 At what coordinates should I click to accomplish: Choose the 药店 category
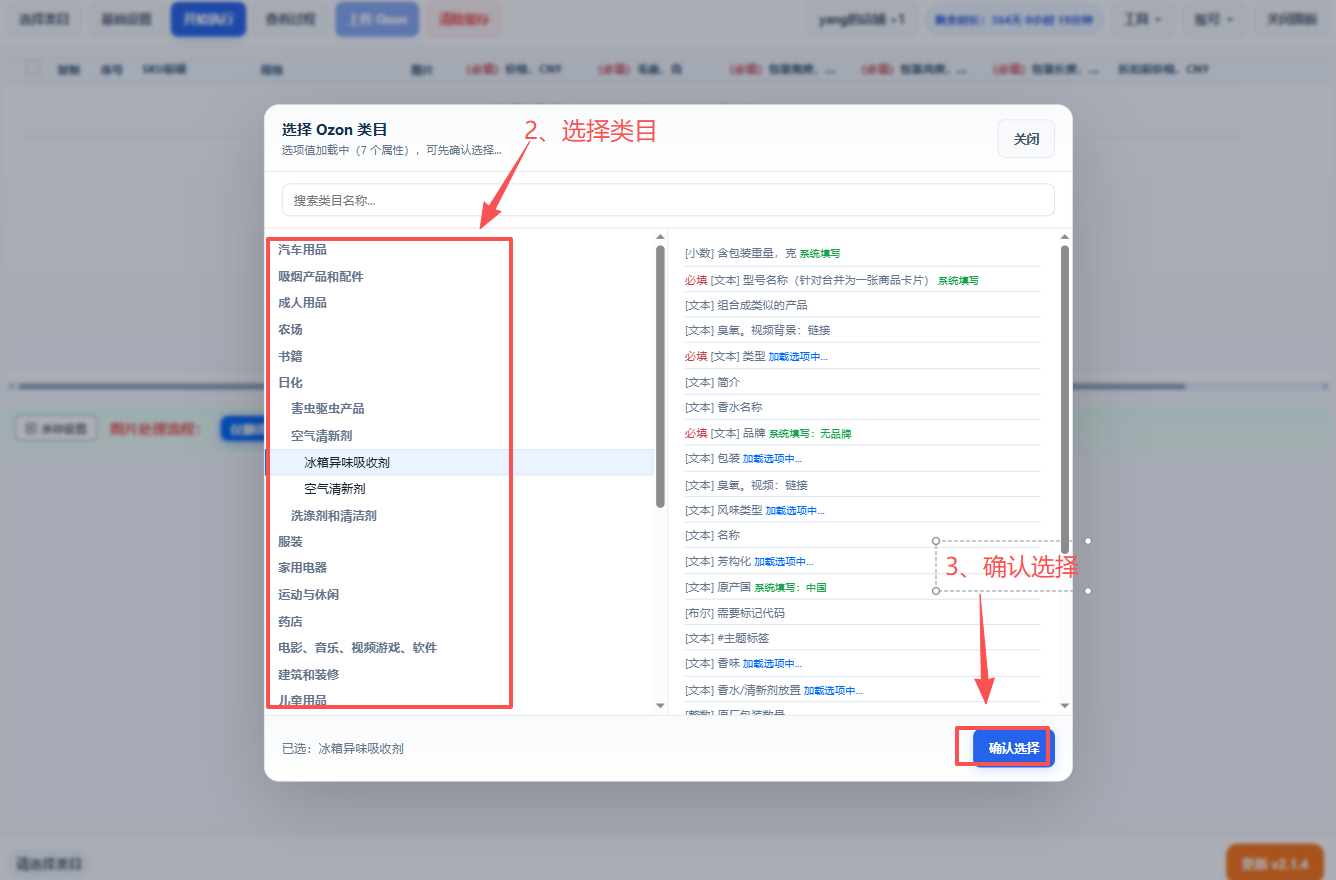[290, 621]
